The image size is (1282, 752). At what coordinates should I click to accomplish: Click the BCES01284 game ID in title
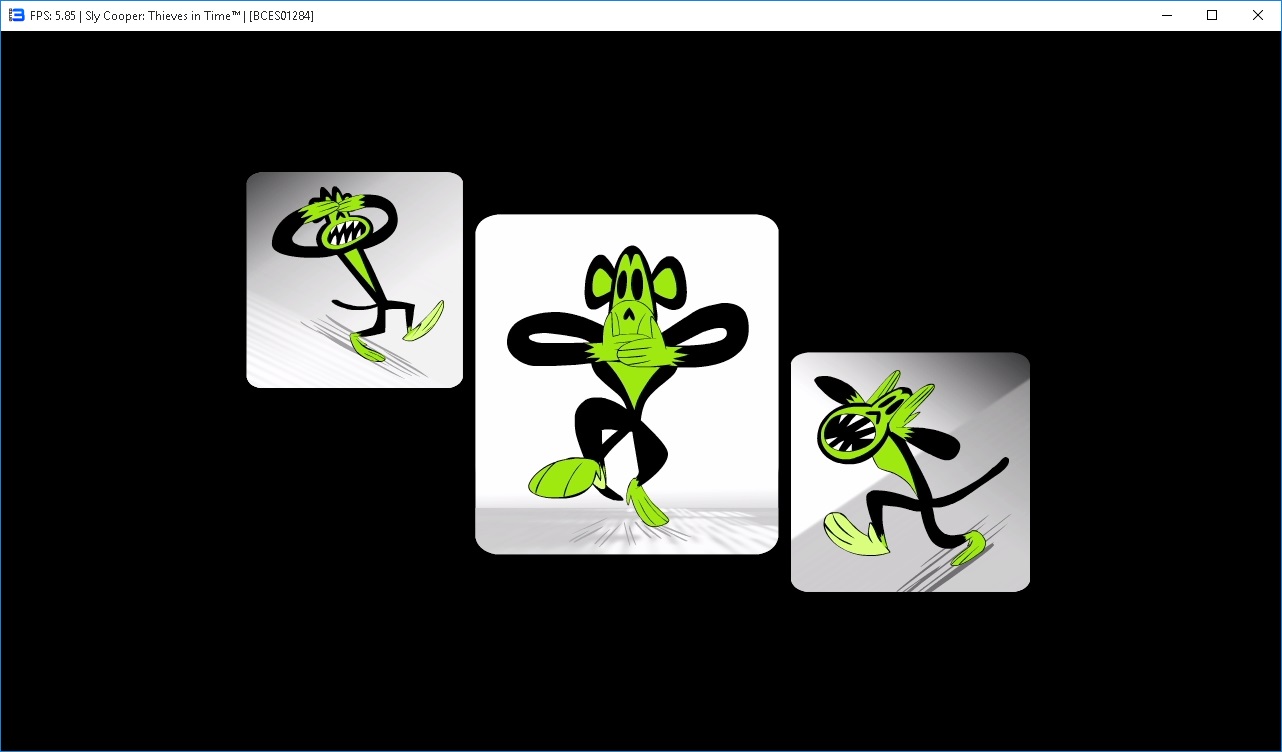tap(281, 16)
